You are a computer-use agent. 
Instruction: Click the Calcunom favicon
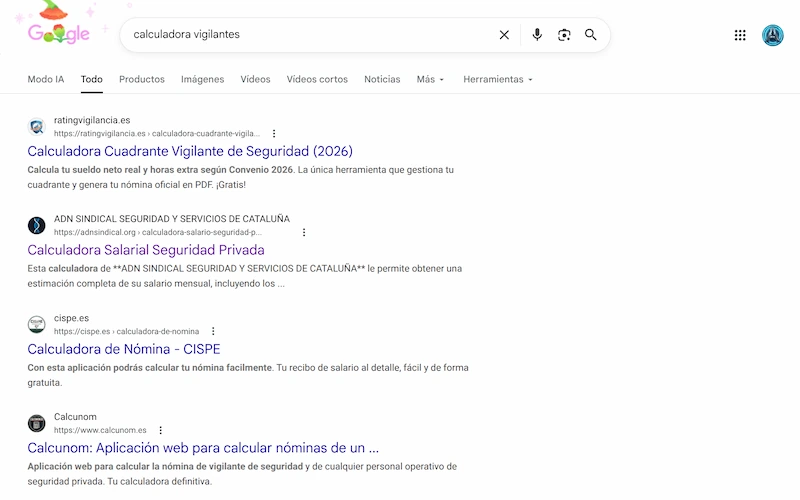37,423
